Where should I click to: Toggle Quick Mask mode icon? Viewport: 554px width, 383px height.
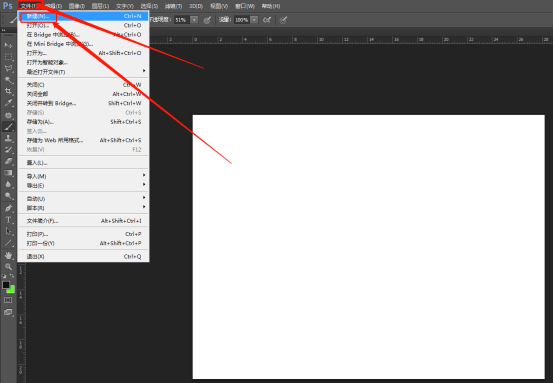tap(8, 300)
